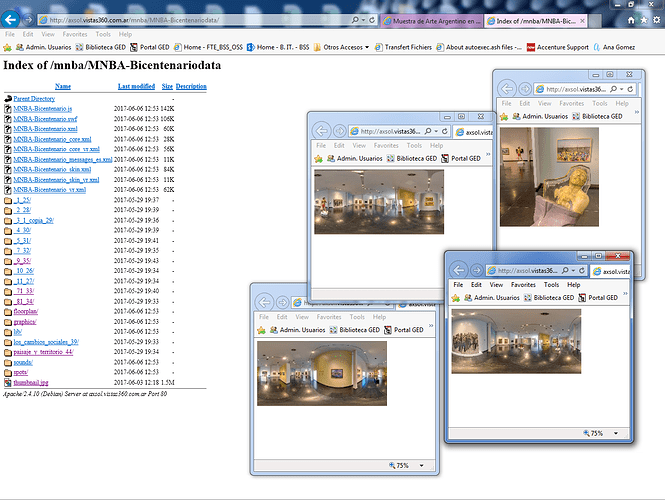Screen dimensions: 665x500
Task: Open the Favorites star at the main window's top right
Action: tap(644, 20)
